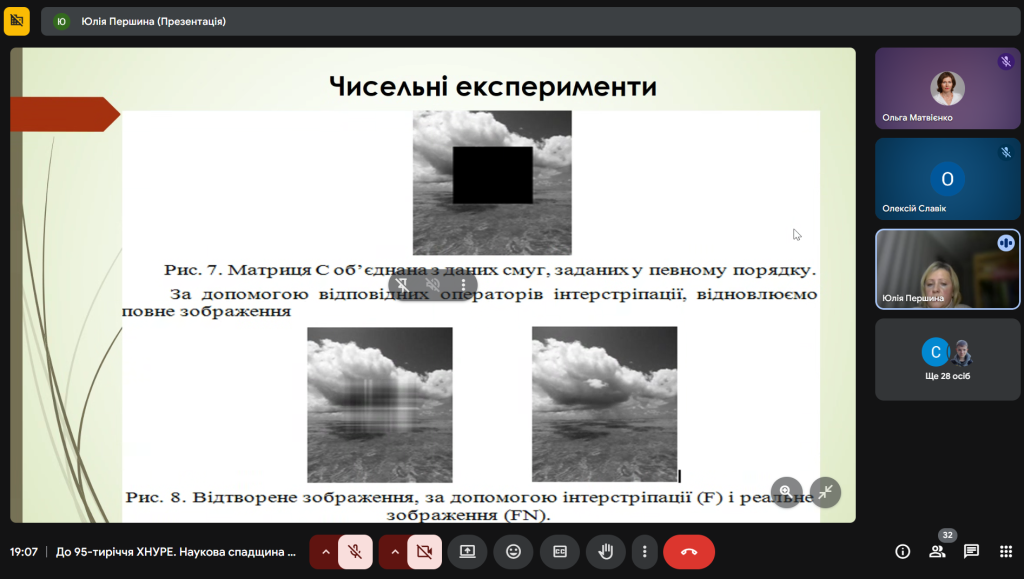Open meeting details with the info icon
1024x579 pixels.
901,551
